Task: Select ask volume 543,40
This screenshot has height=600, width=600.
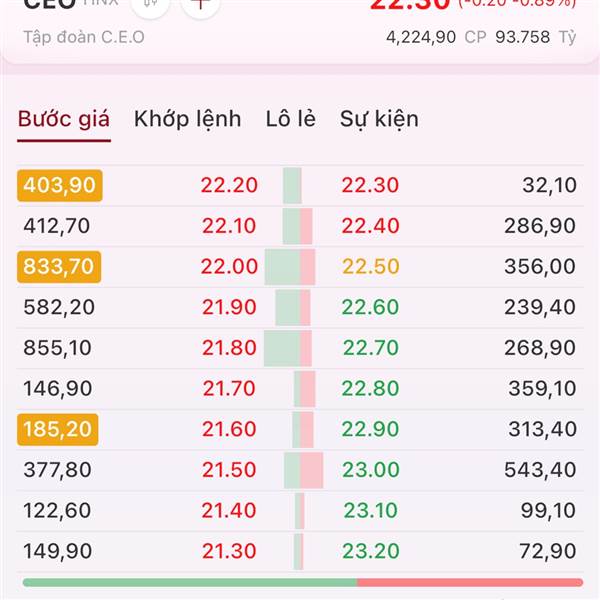Action: (540, 470)
